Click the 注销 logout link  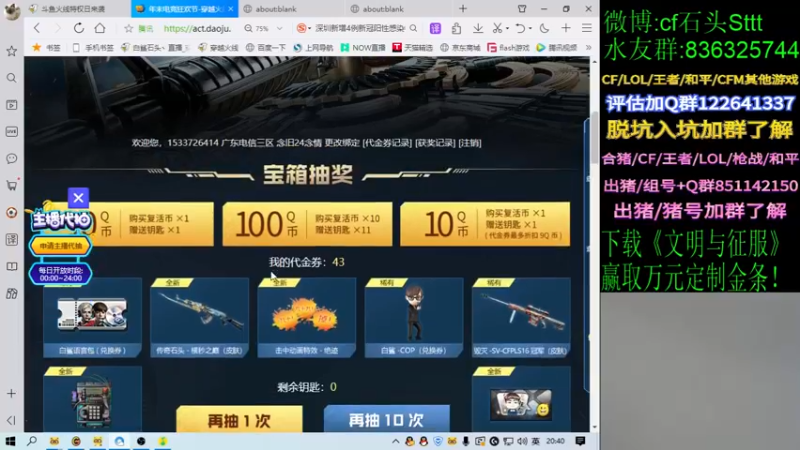(469, 143)
